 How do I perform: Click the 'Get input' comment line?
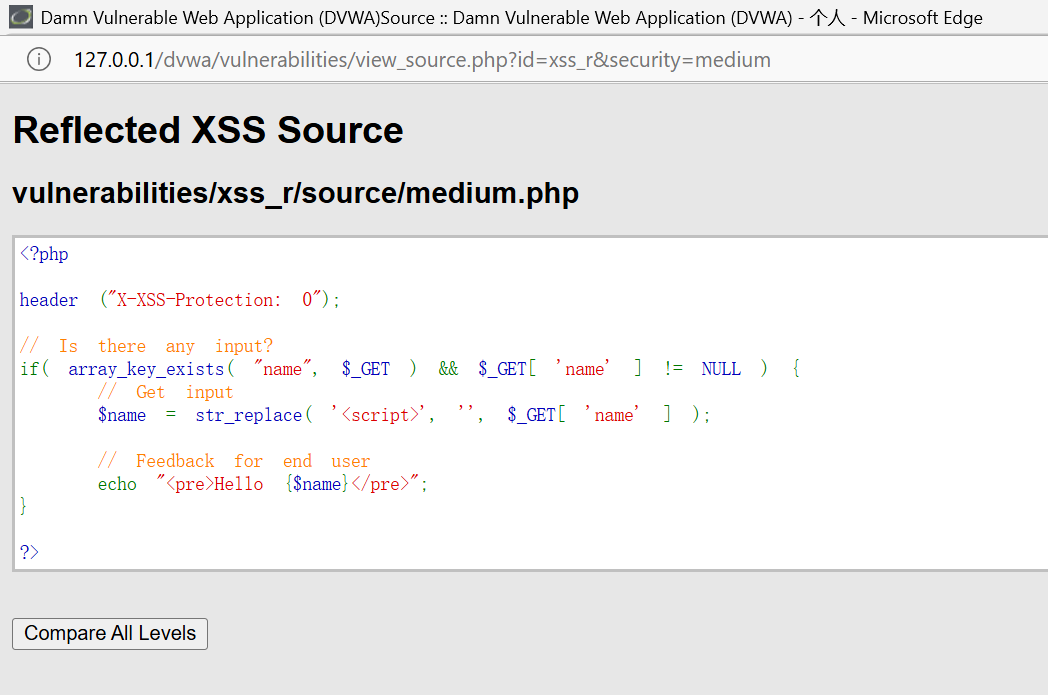(166, 392)
